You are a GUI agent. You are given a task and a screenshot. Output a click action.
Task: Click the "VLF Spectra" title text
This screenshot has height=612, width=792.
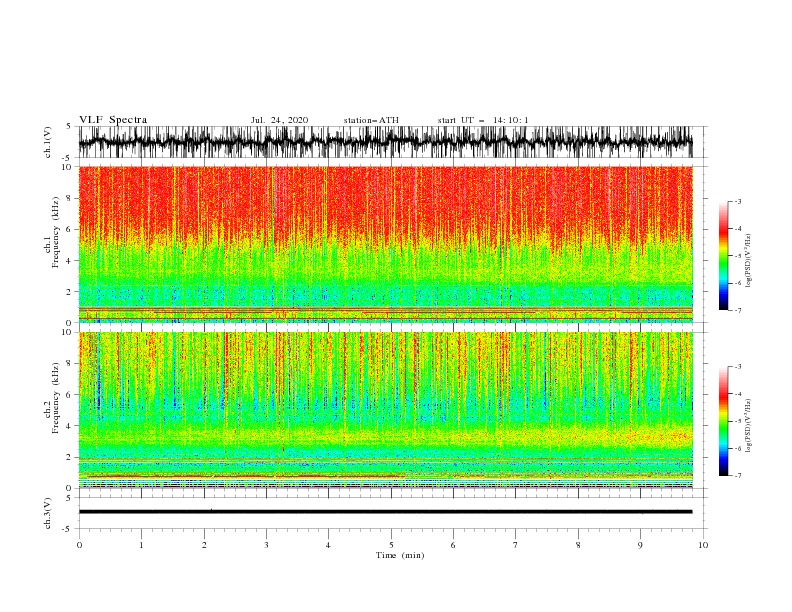(113, 120)
